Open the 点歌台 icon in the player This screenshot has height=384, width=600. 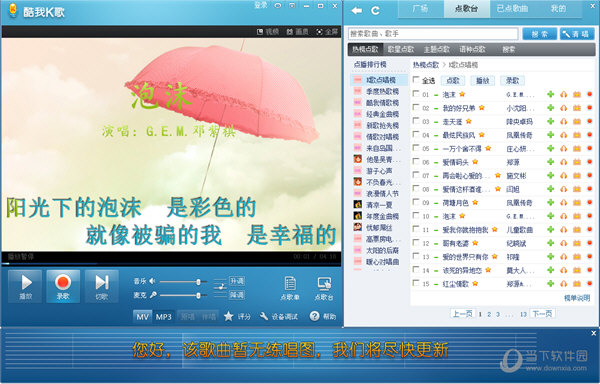[x=324, y=288]
